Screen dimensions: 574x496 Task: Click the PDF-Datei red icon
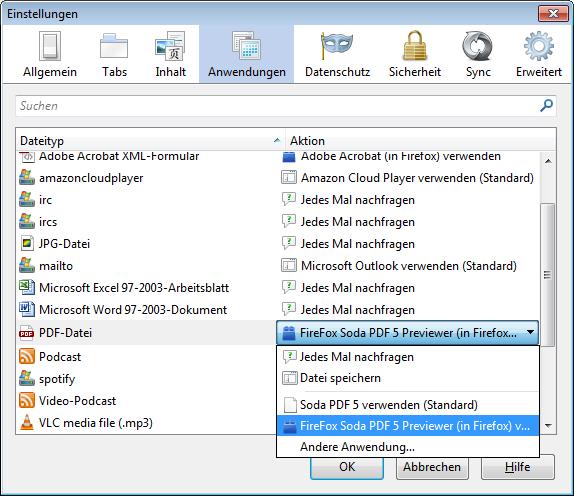(27, 333)
